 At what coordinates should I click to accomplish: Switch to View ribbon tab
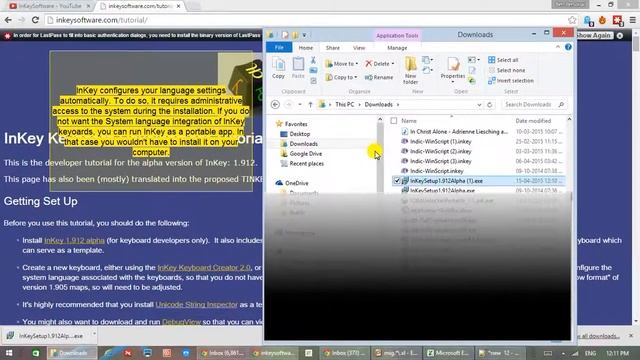(359, 48)
